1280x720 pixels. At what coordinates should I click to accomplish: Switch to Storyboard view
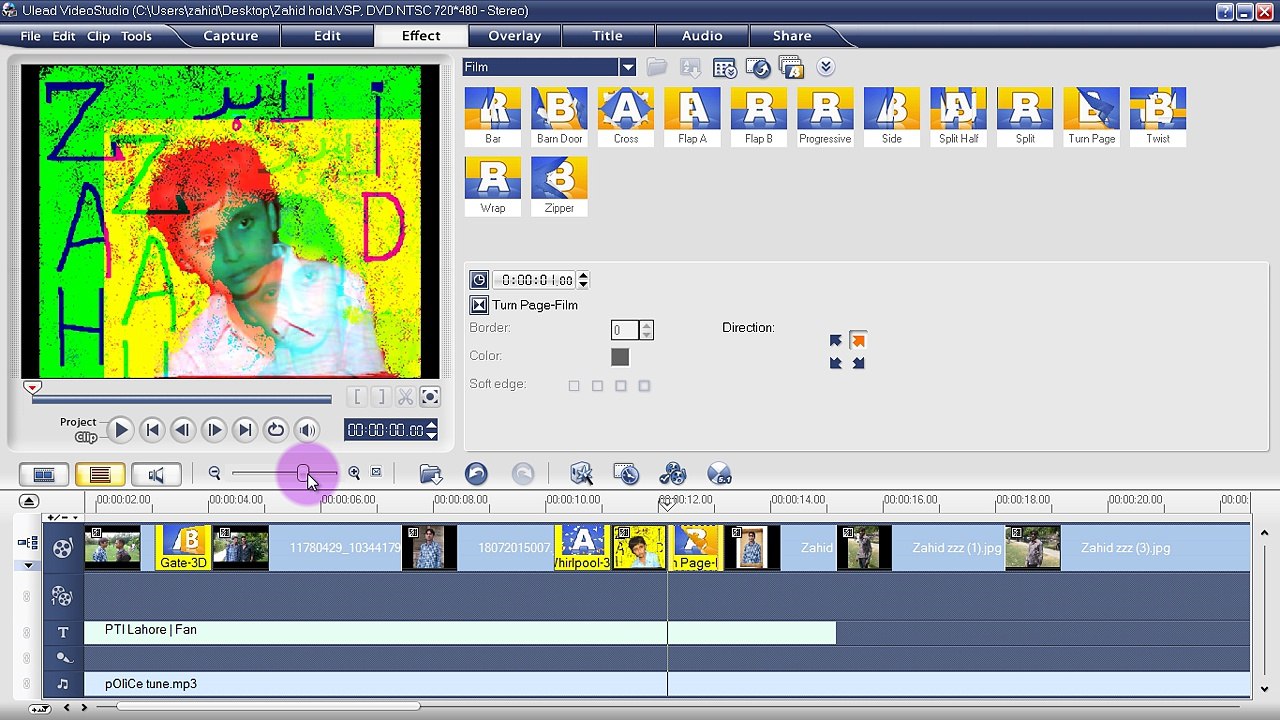[x=44, y=475]
